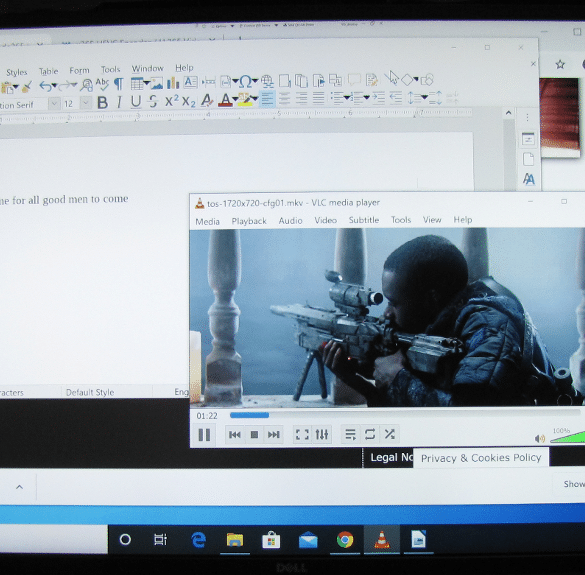Toggle Underline formatting
This screenshot has width=585, height=575.
click(x=136, y=101)
